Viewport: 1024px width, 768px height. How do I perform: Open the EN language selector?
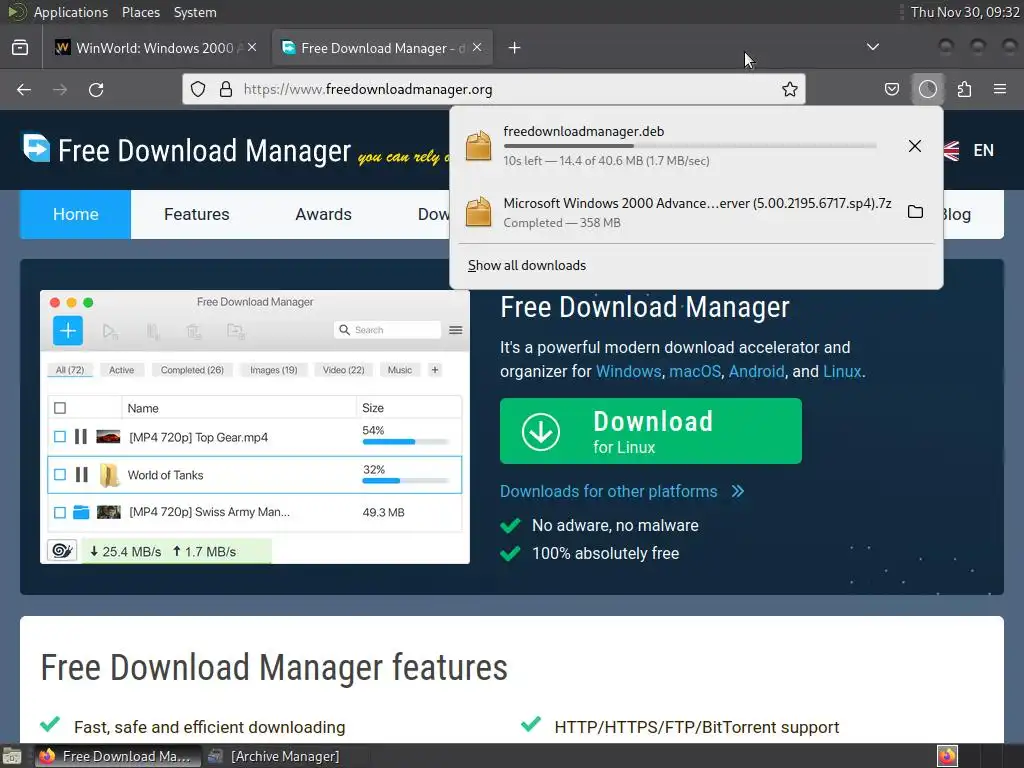pos(984,150)
